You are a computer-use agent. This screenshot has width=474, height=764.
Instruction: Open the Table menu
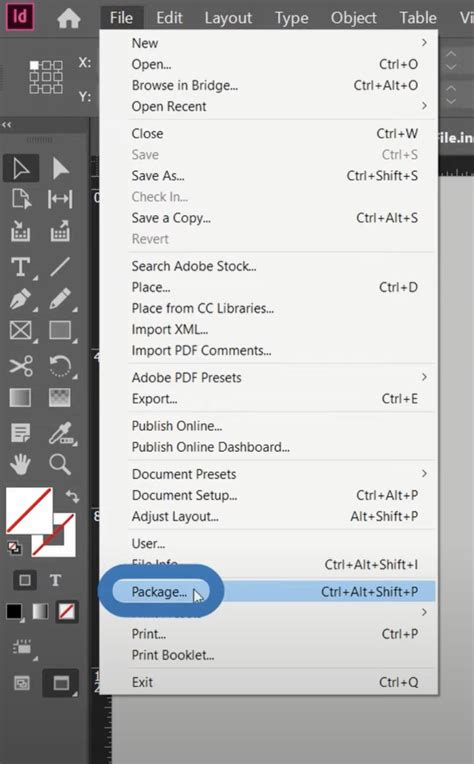[x=418, y=18]
